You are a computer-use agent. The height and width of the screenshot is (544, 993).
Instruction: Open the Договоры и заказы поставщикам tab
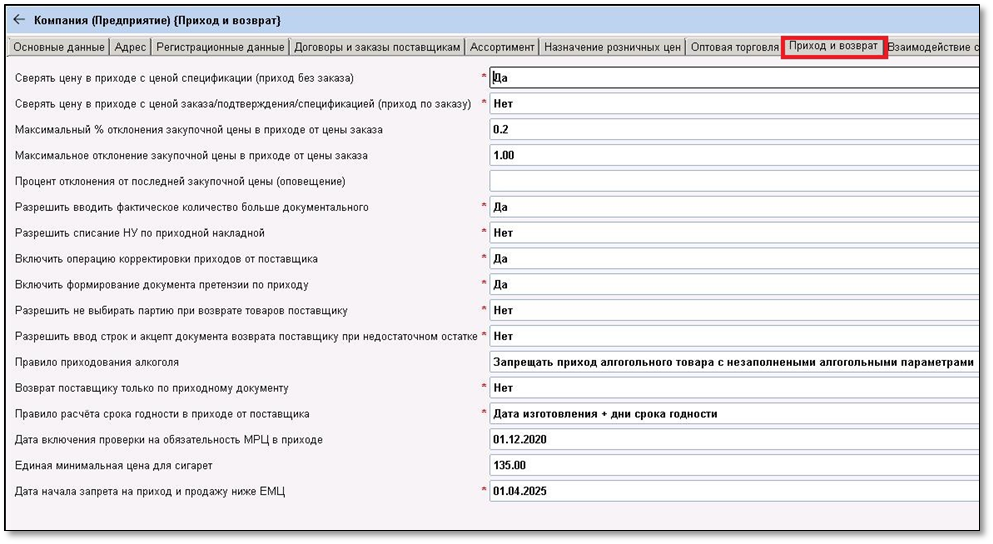(x=379, y=47)
